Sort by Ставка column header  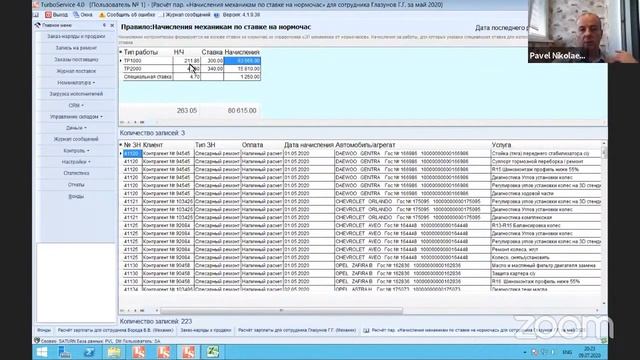[212, 52]
